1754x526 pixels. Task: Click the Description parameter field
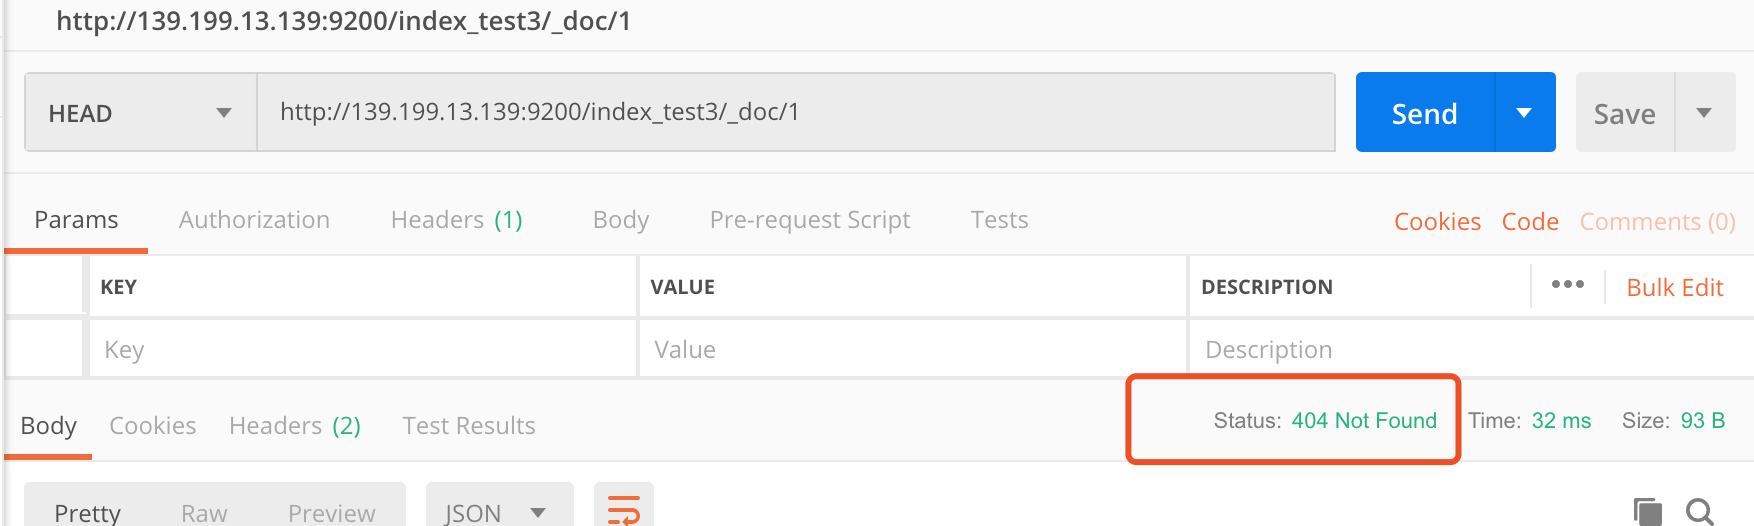(1470, 349)
